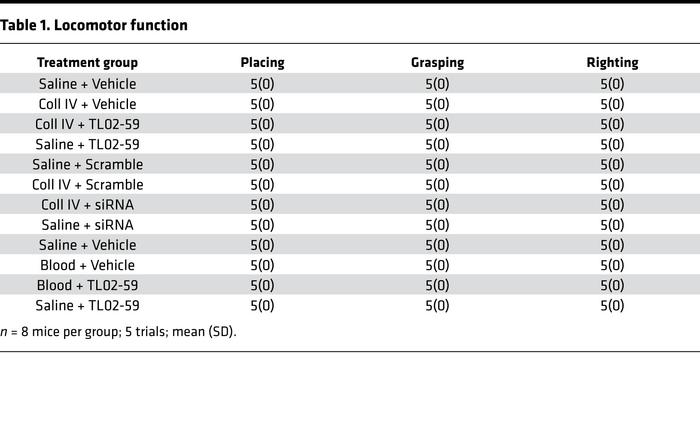
Task: Select the Blood + Vehicle row label
Action: click(87, 265)
